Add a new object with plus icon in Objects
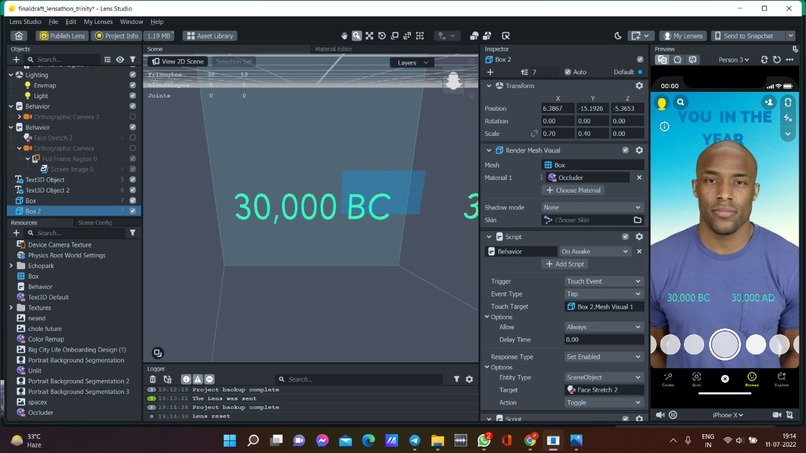The width and height of the screenshot is (806, 453). click(16, 60)
